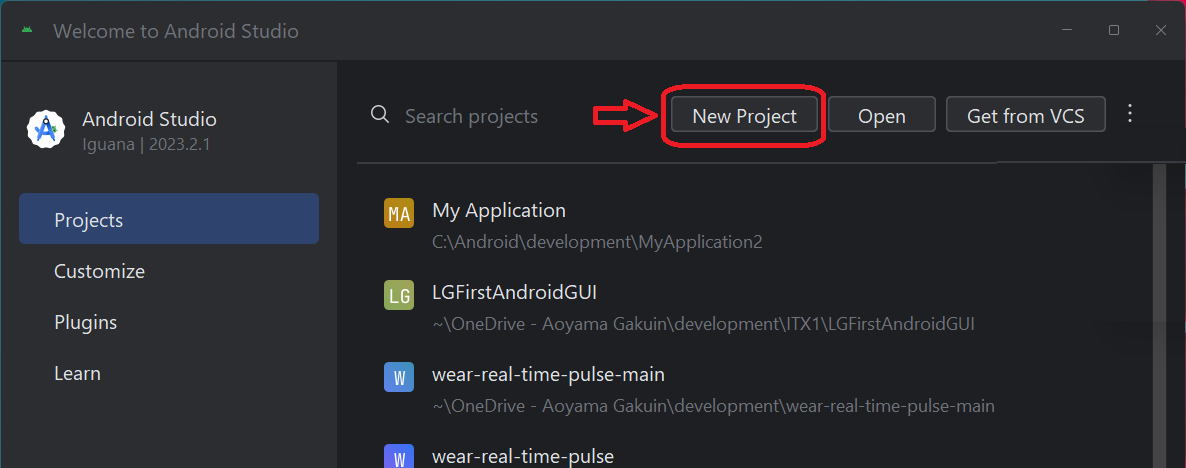The height and width of the screenshot is (468, 1186).
Task: Click the green Android icon in title bar
Action: tap(27, 30)
